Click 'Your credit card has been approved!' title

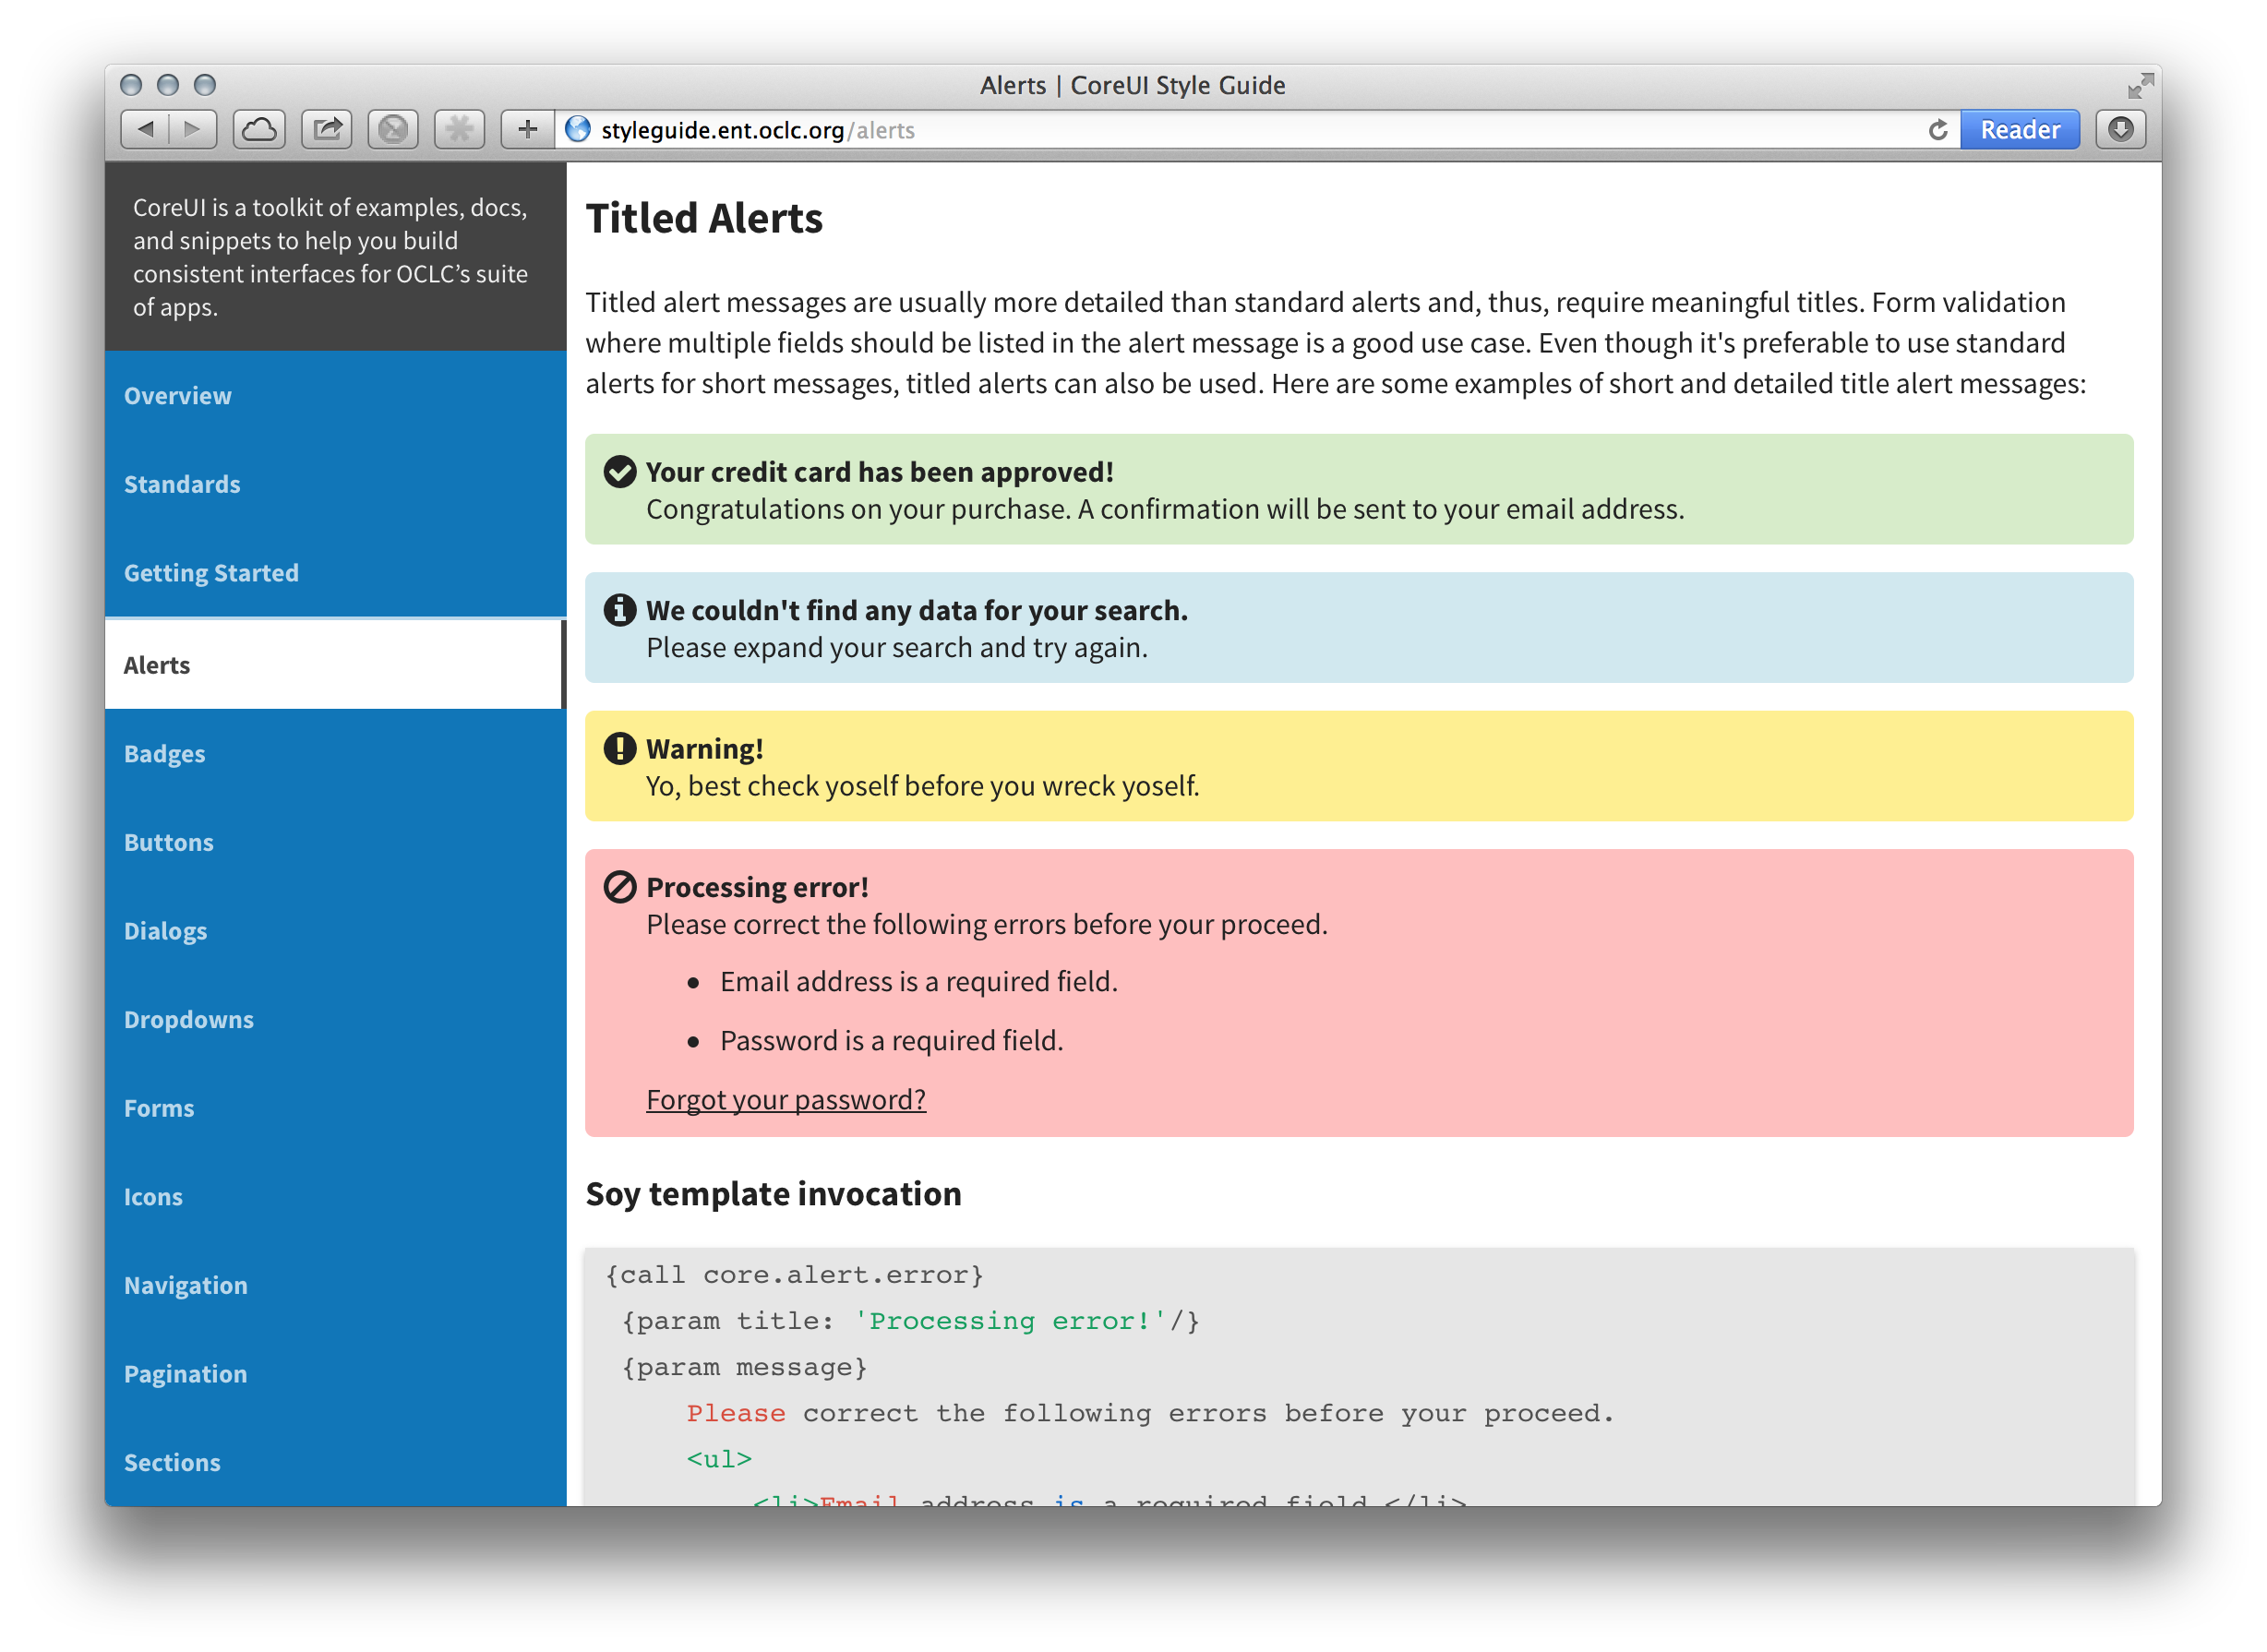click(880, 472)
